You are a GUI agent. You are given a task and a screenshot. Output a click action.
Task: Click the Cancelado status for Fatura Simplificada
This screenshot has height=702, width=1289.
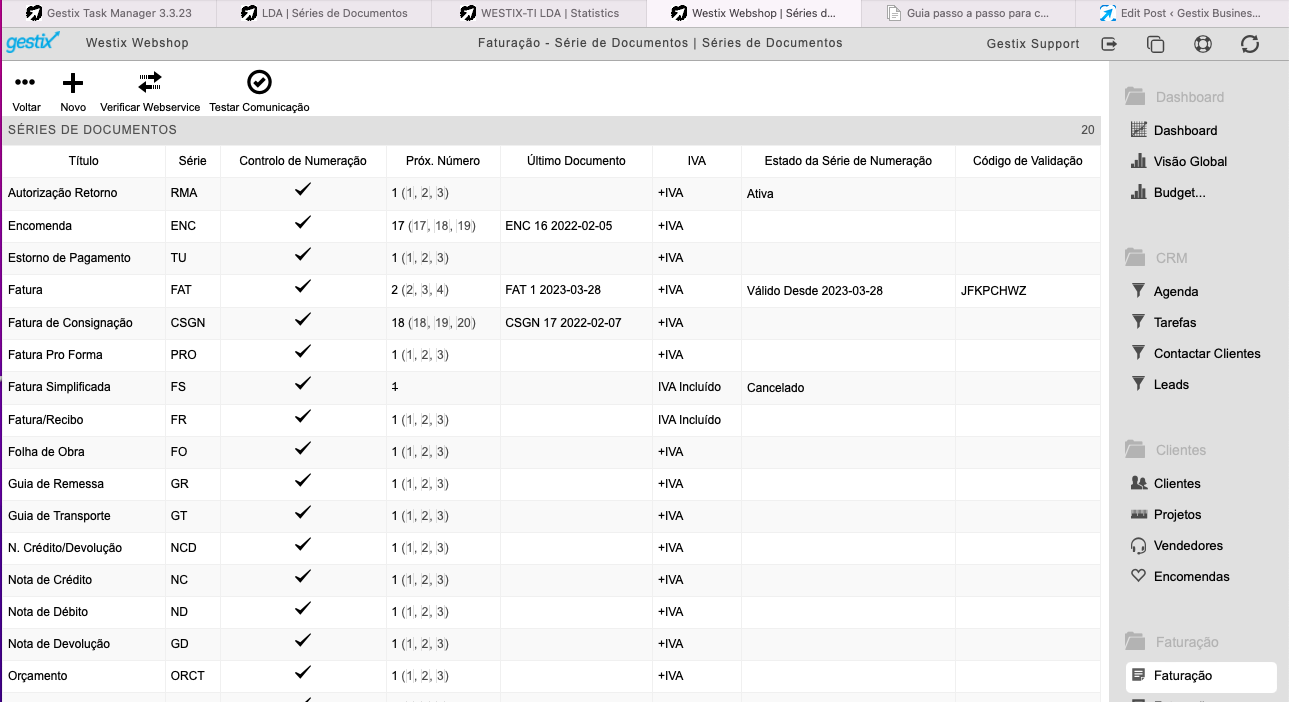coord(775,388)
